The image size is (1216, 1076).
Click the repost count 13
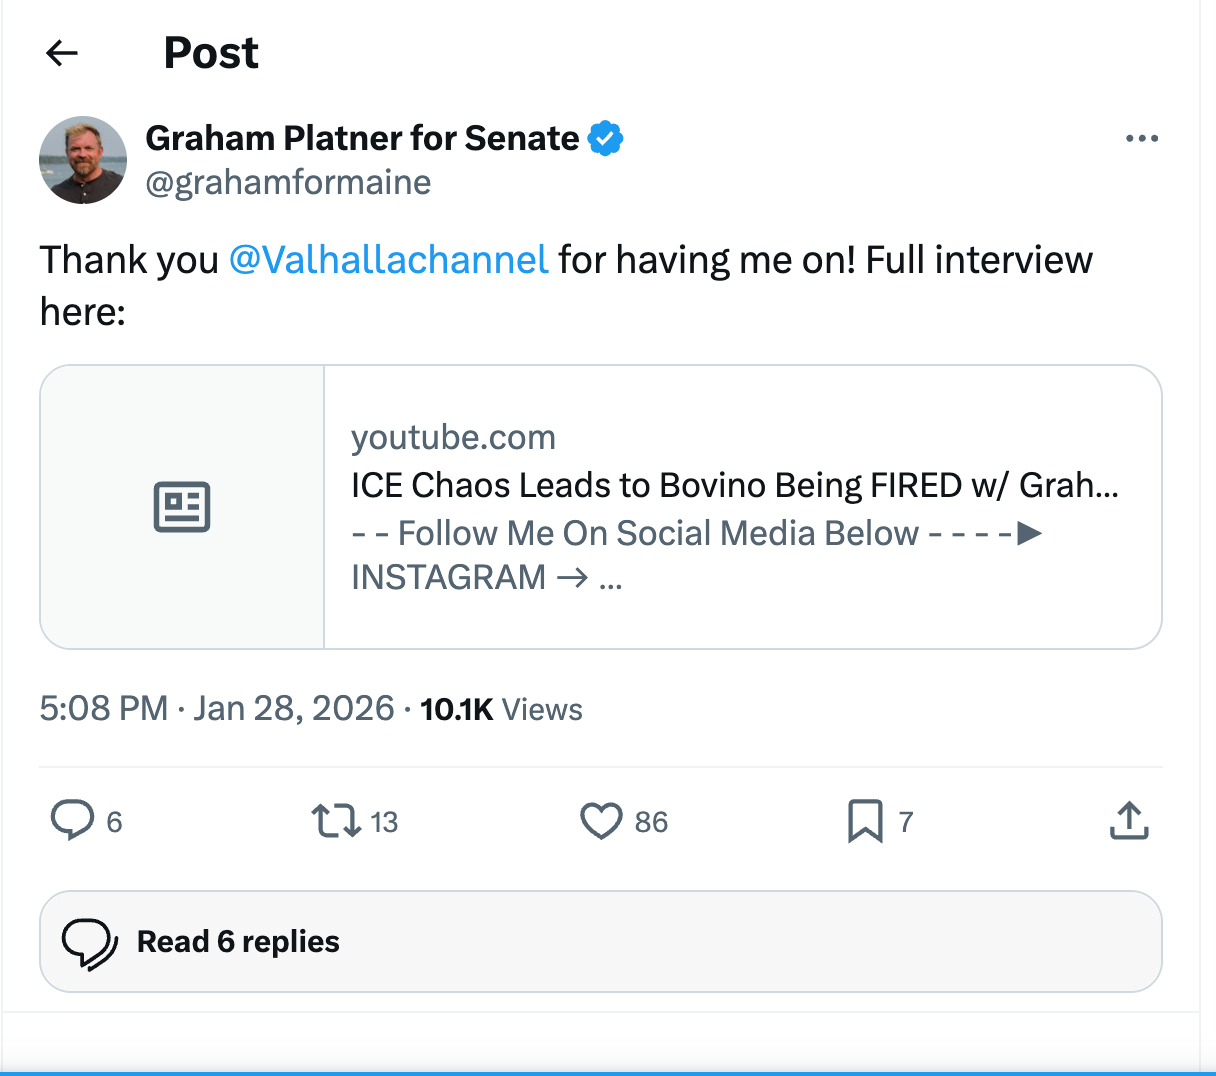coord(384,822)
